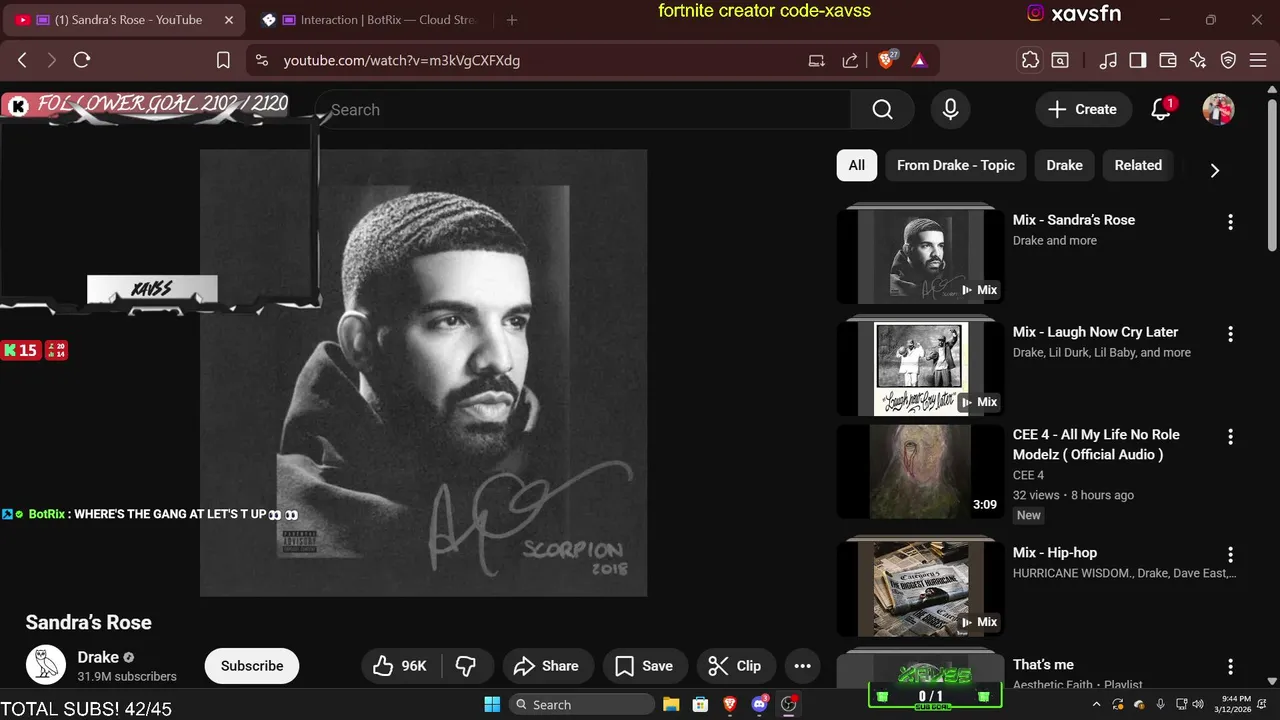Open the Drake channel avatar
Screen dimensions: 1280x720
(46, 665)
